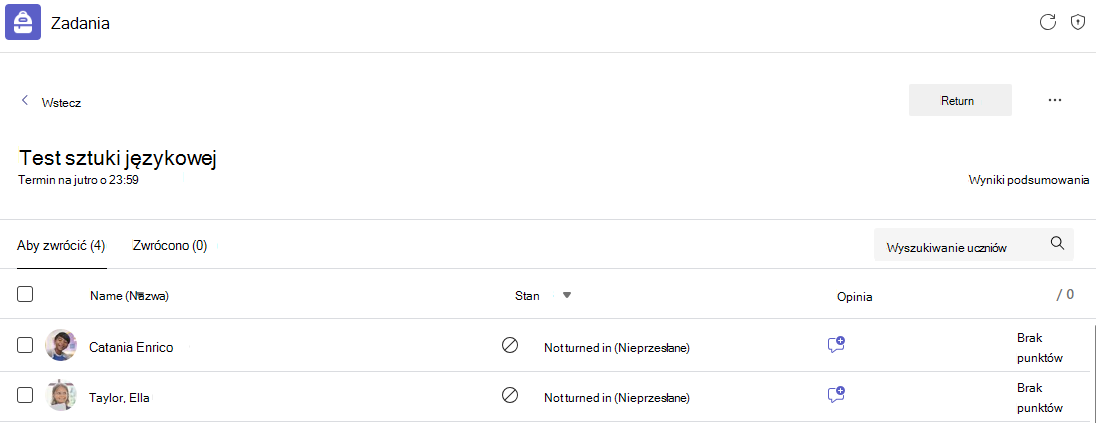Check the box beside Catania Enrico
Image resolution: width=1096 pixels, height=423 pixels.
[x=25, y=345]
